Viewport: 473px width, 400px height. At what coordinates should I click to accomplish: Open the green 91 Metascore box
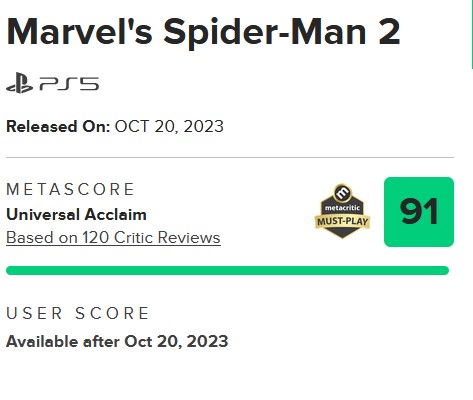[419, 212]
